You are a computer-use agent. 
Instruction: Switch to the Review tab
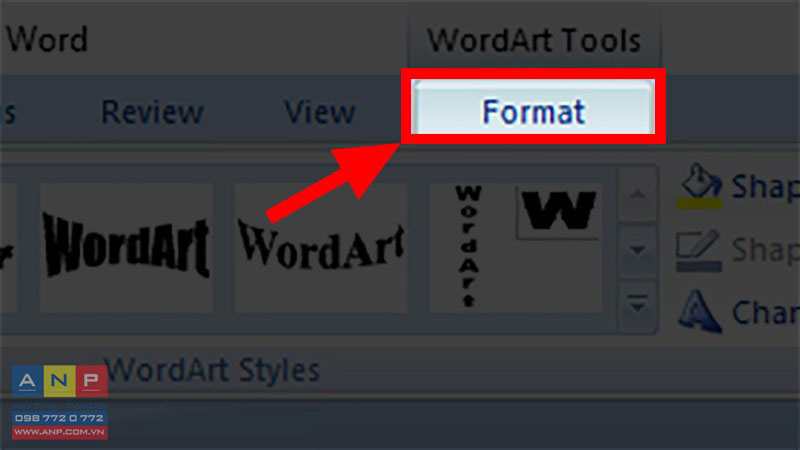point(153,112)
